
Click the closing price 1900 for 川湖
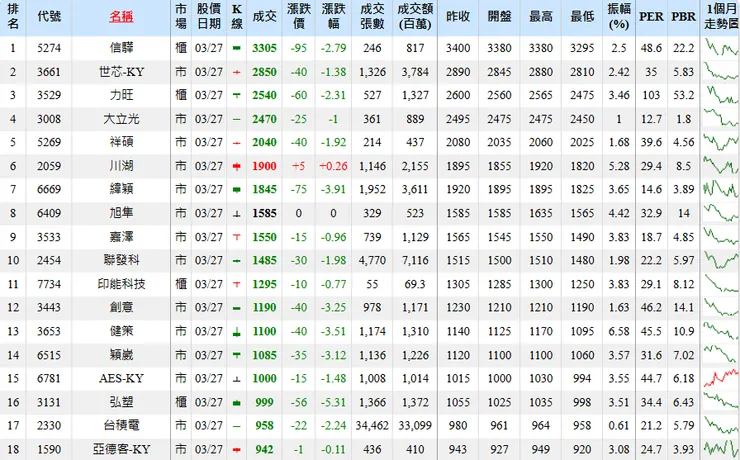(264, 166)
